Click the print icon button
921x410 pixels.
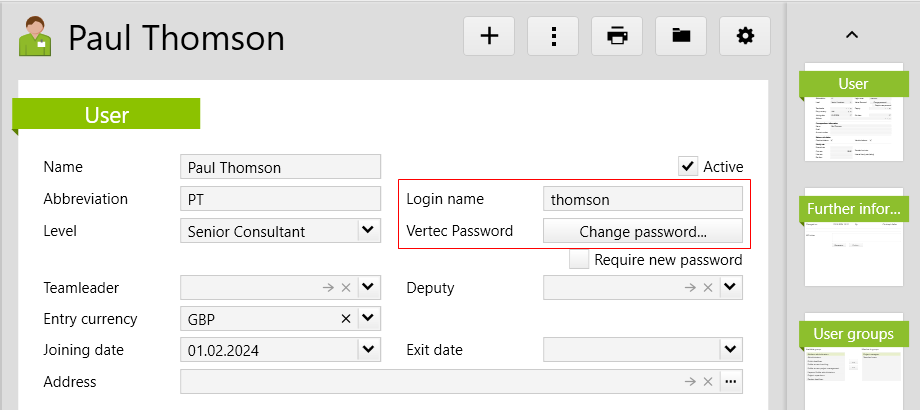point(617,36)
